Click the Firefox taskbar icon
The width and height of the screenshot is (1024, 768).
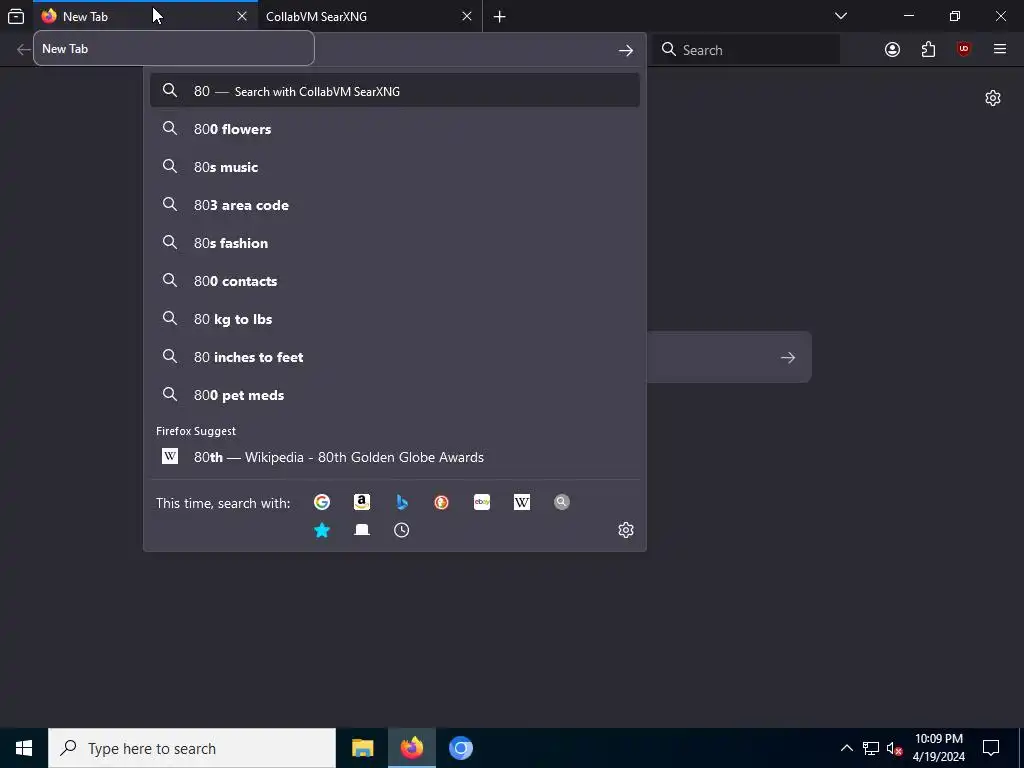point(411,748)
